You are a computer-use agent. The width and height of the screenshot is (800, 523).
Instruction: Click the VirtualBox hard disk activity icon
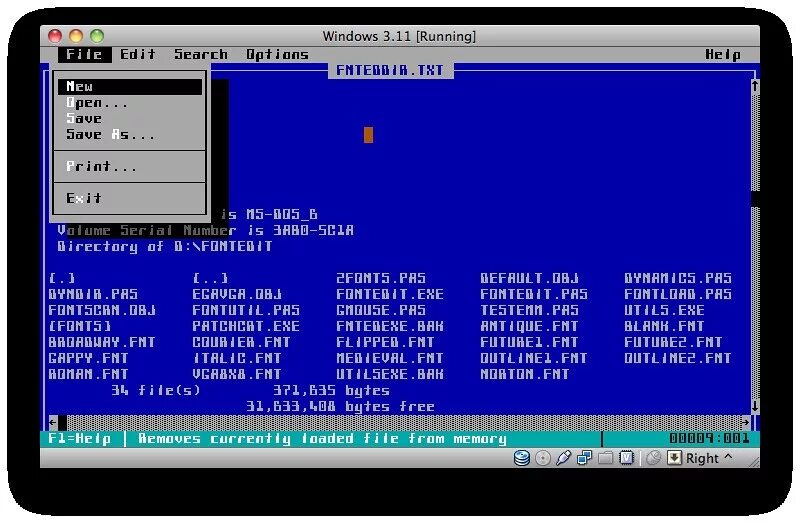(521, 458)
